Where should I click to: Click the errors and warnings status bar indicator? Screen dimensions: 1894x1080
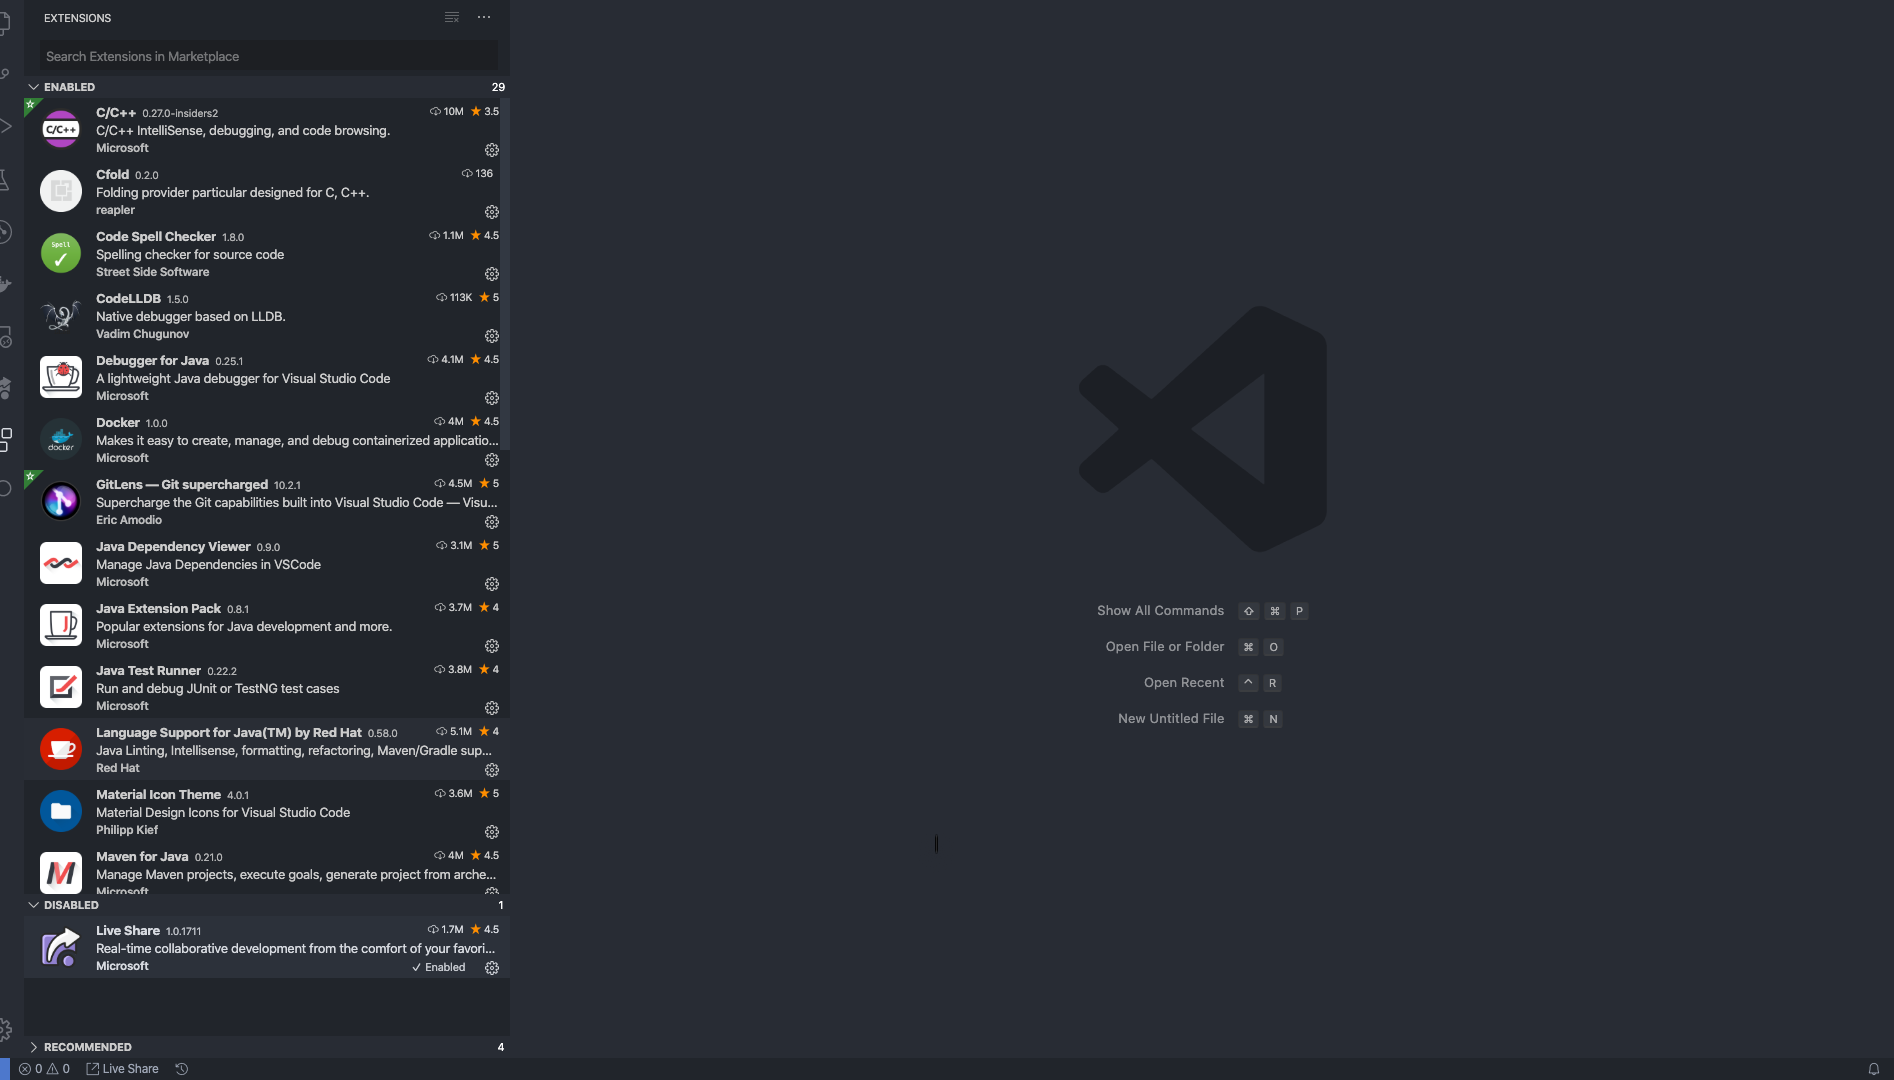(x=45, y=1068)
